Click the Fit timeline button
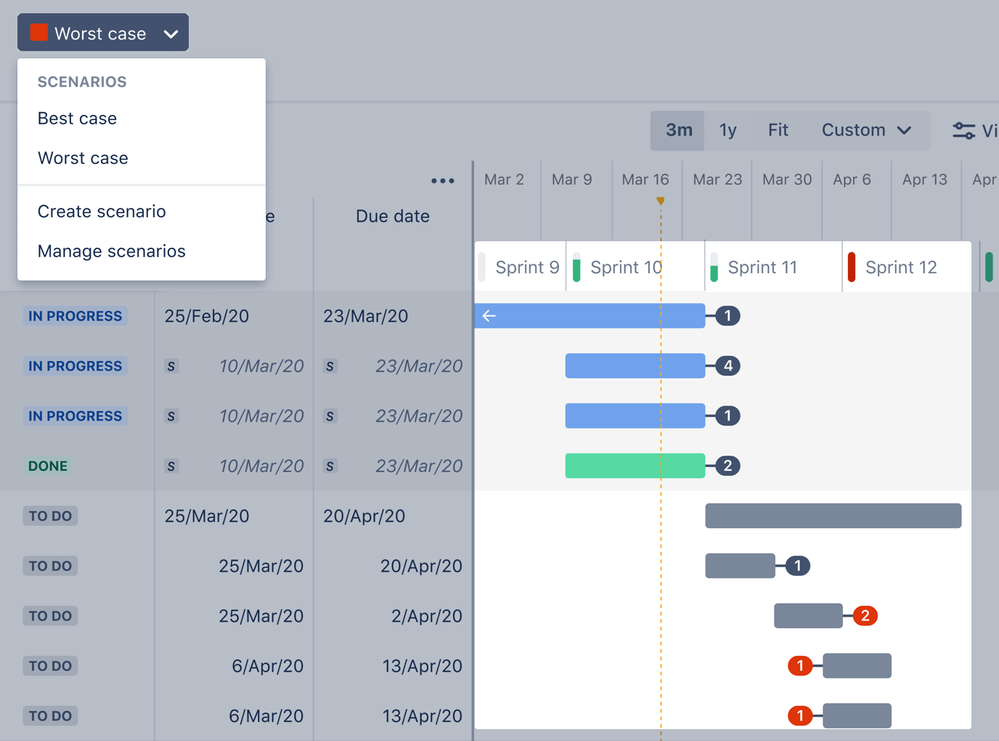The height and width of the screenshot is (741, 999). (x=778, y=130)
